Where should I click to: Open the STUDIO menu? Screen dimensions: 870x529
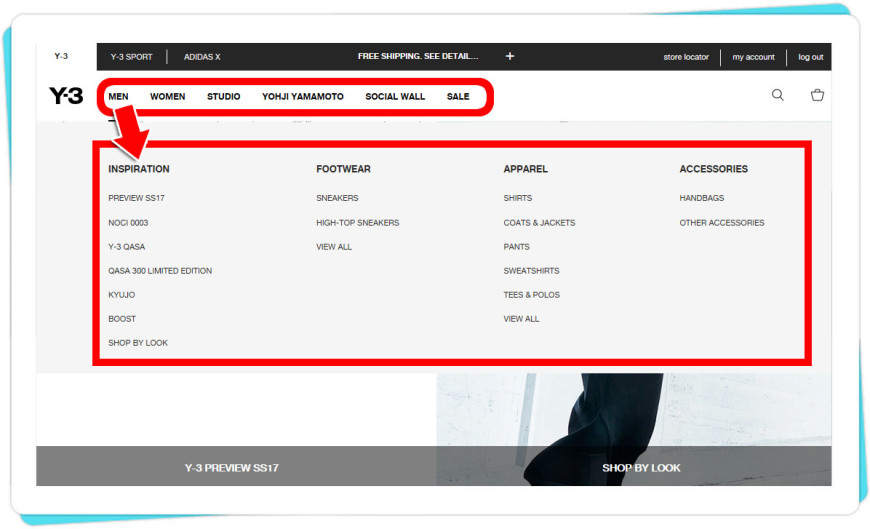click(x=224, y=97)
